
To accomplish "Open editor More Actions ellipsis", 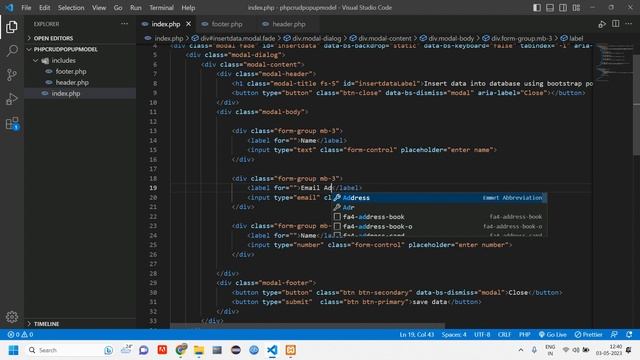I will pyautogui.click(x=629, y=24).
